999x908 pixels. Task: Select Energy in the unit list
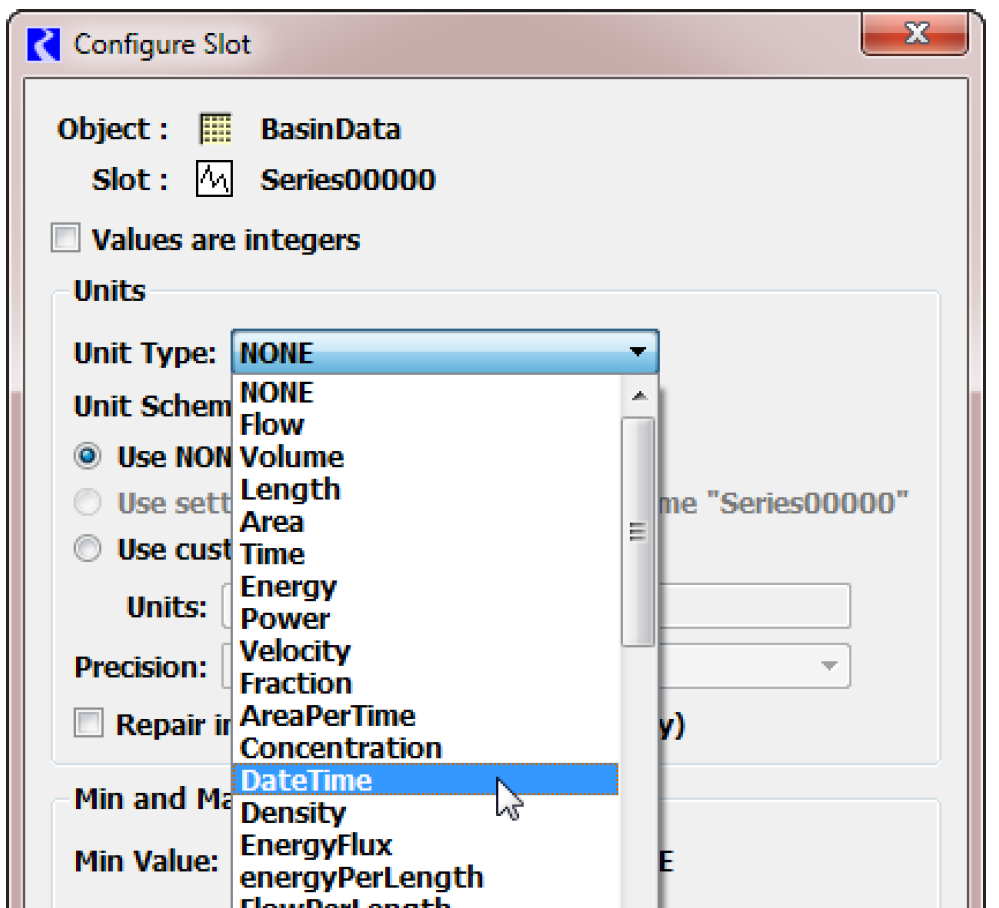tap(288, 587)
